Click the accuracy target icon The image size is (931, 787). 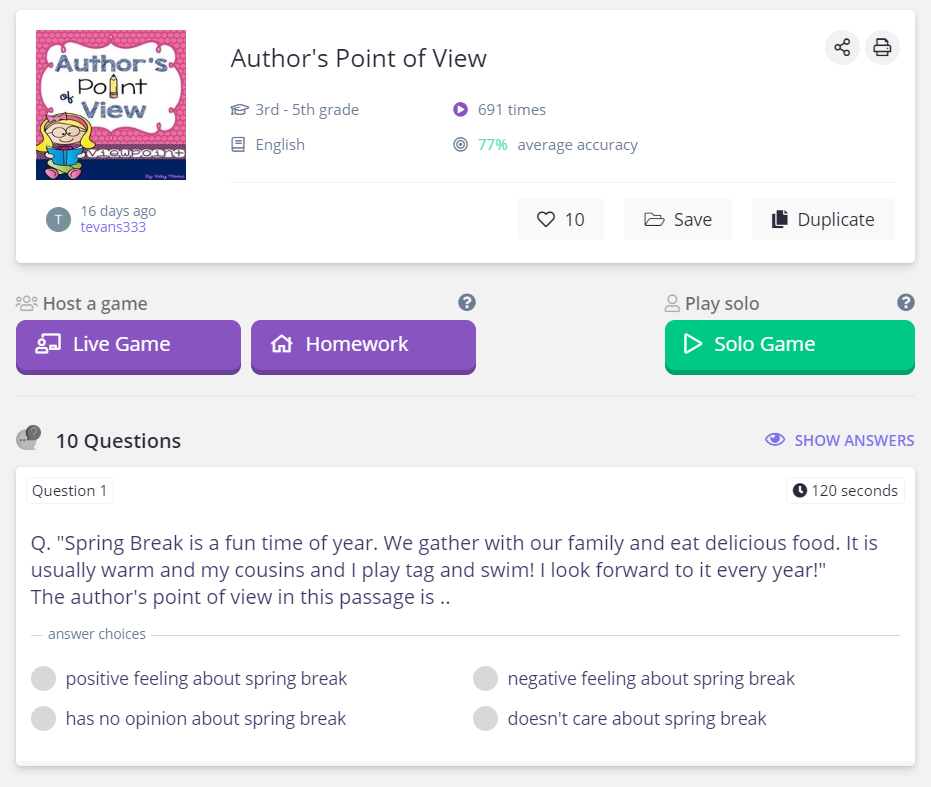[460, 144]
